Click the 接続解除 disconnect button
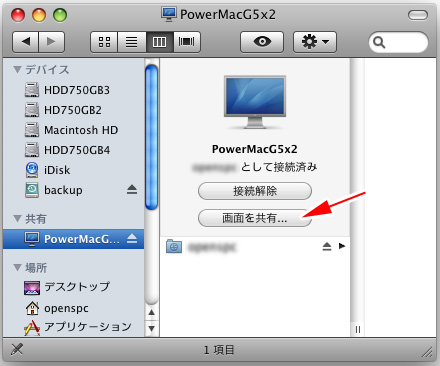 pyautogui.click(x=255, y=191)
